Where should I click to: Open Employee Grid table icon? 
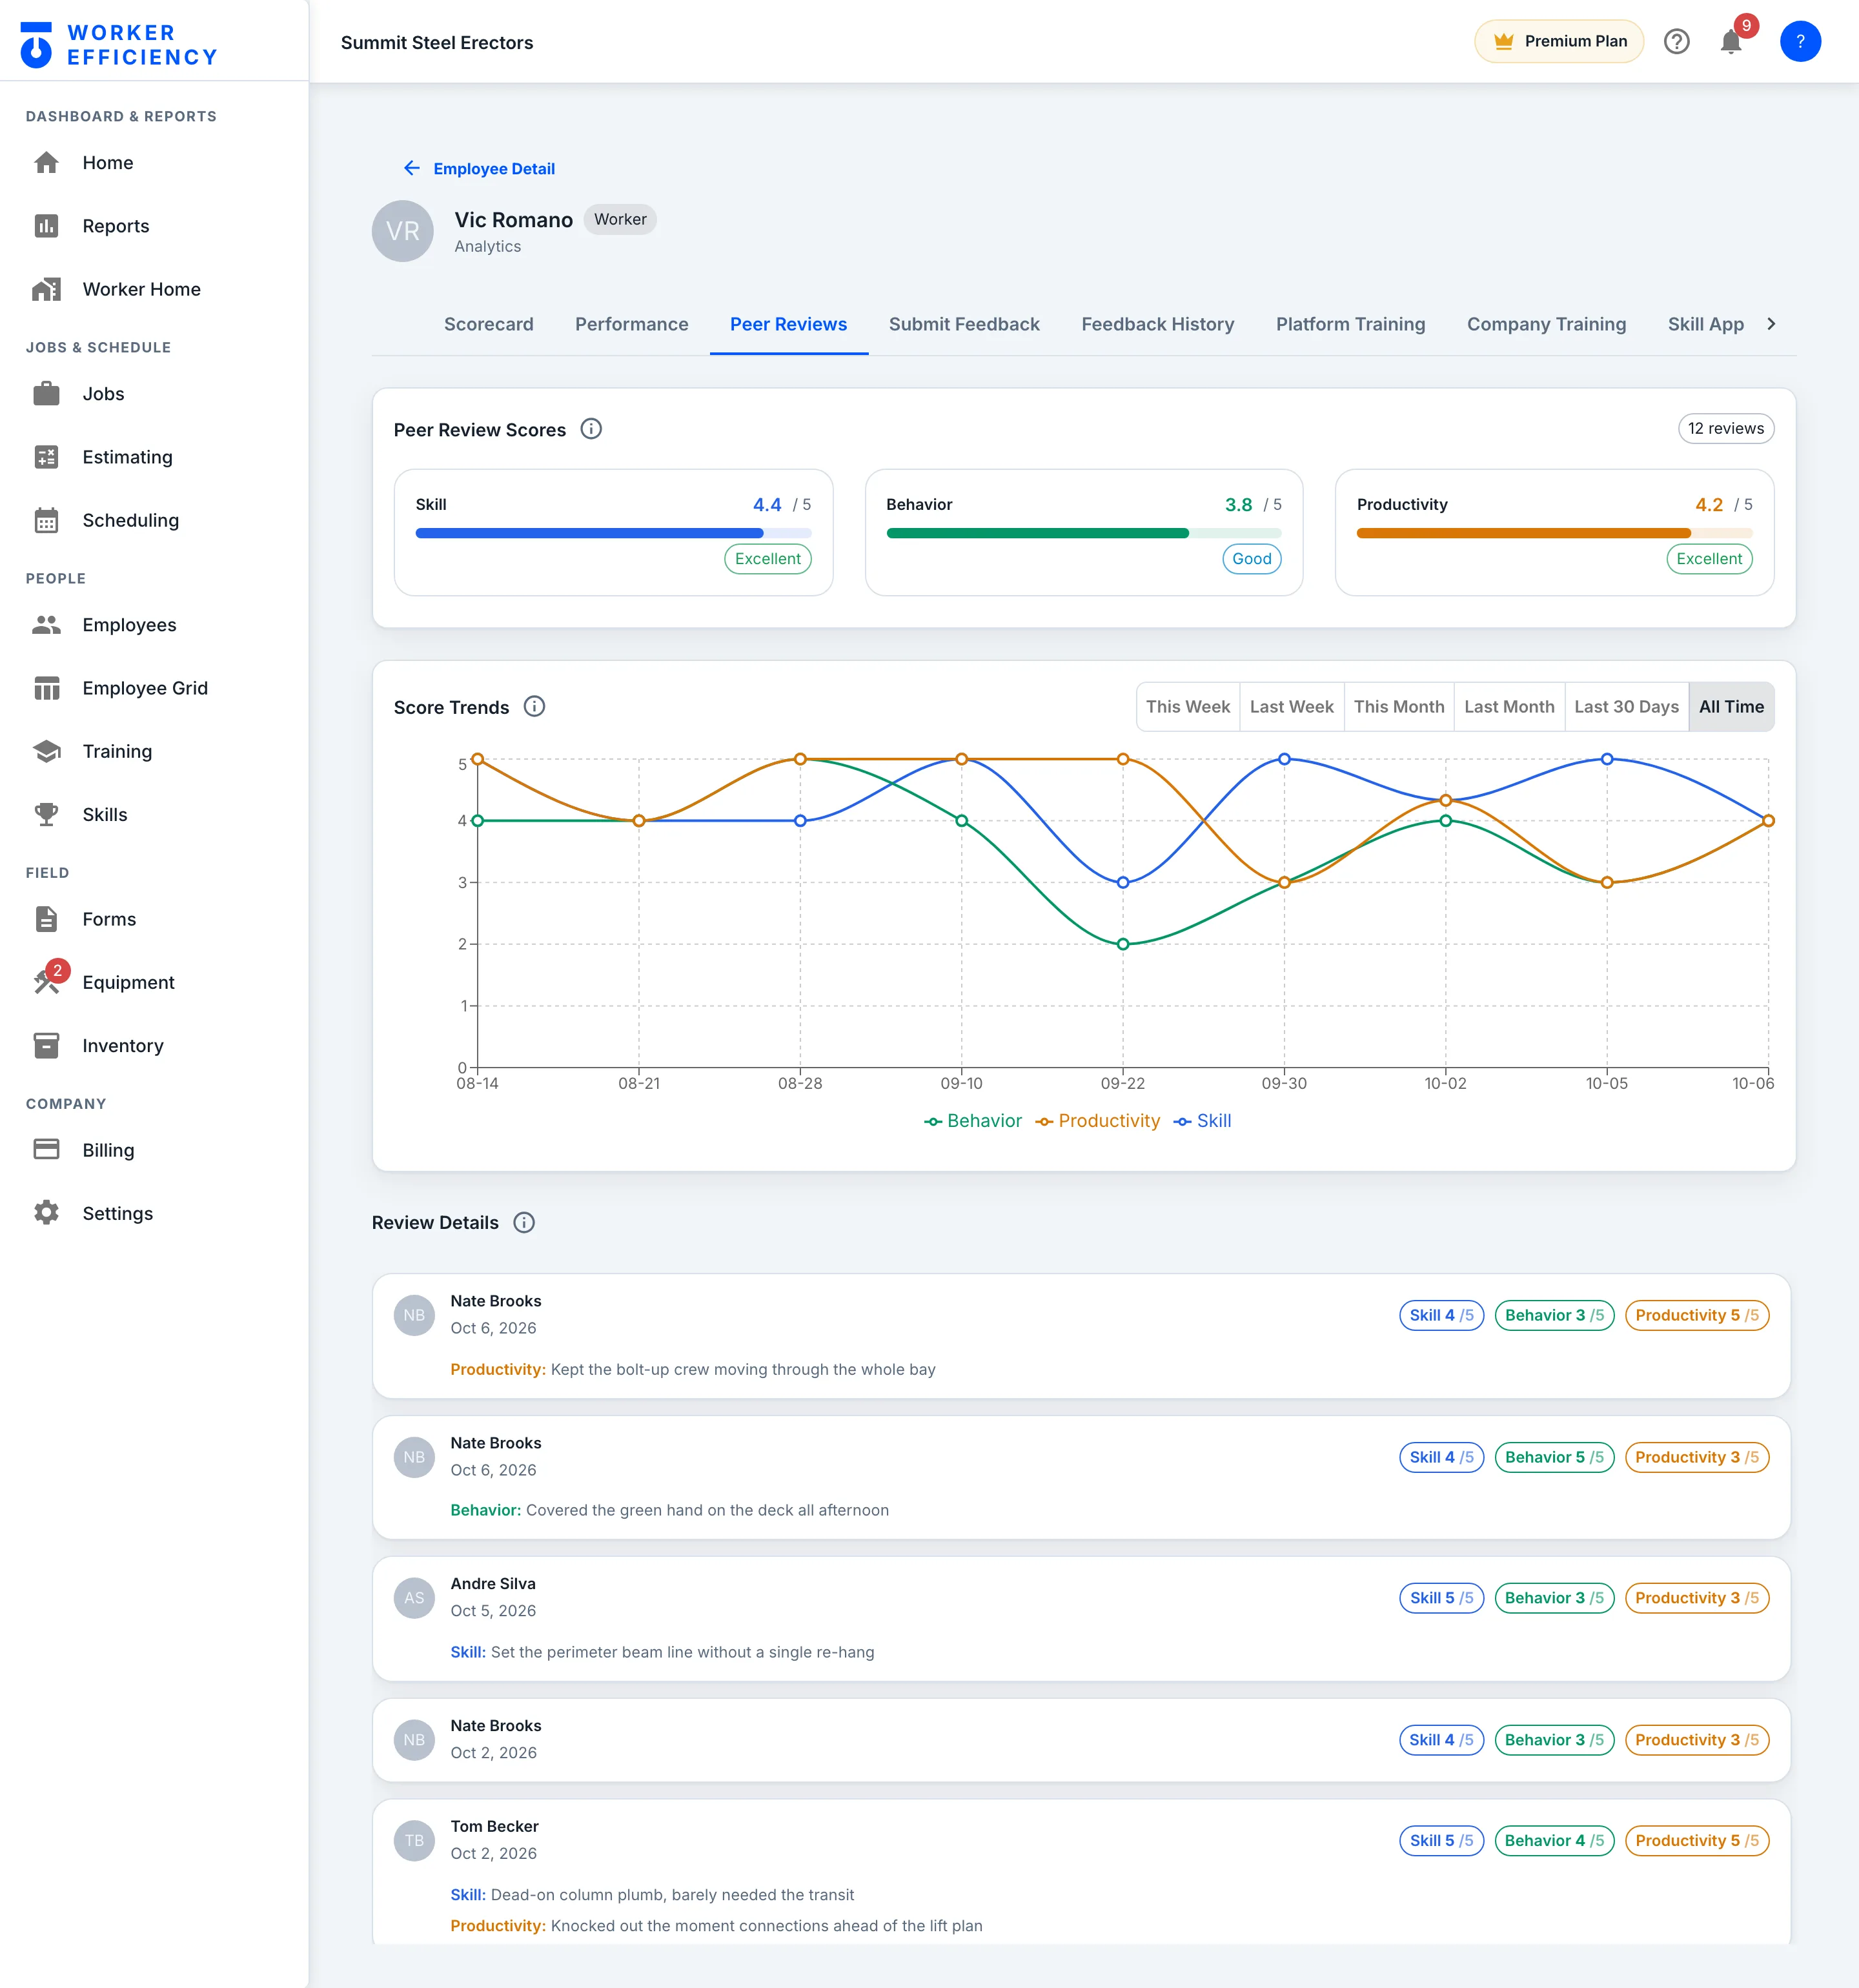(x=46, y=688)
